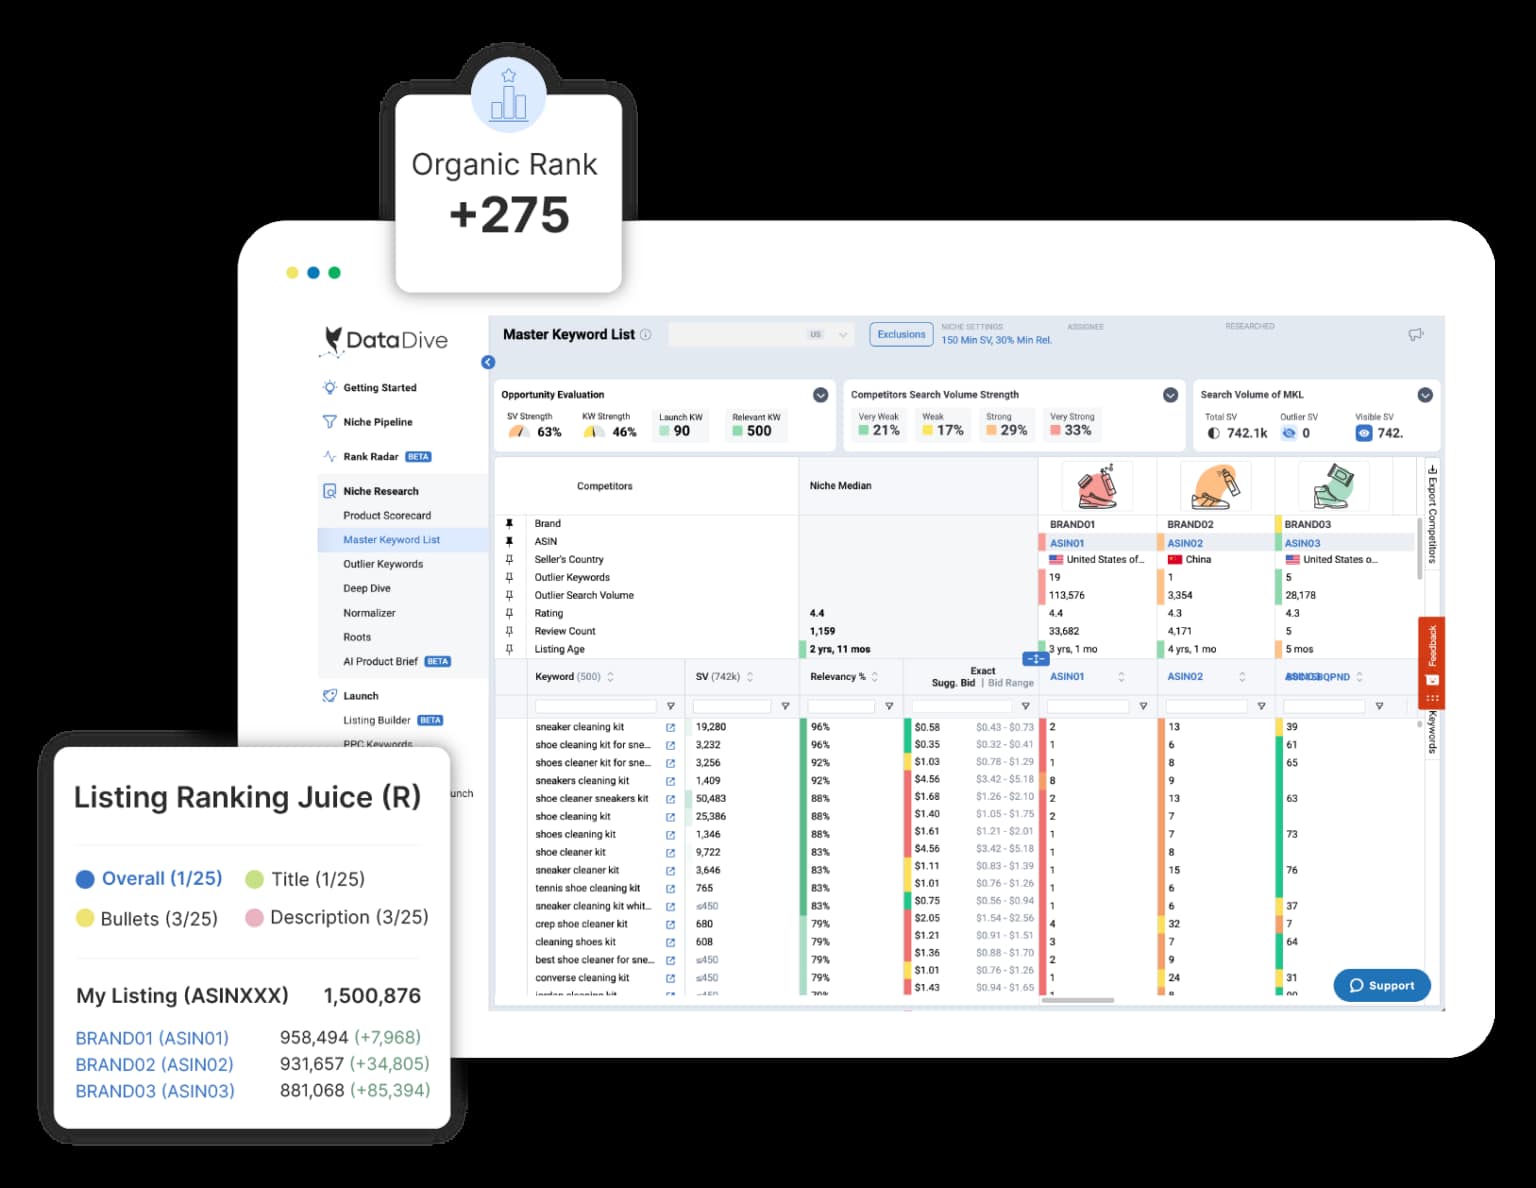
Task: Click the blue Support button
Action: 1382,985
